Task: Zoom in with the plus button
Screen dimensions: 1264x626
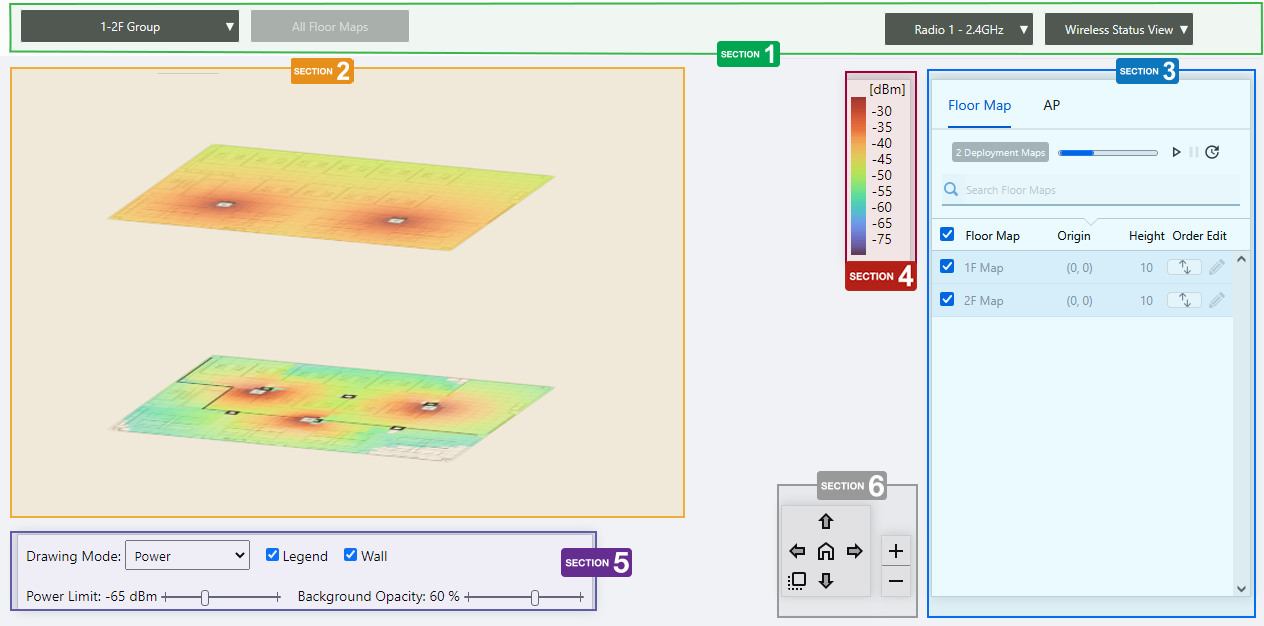Action: [896, 550]
